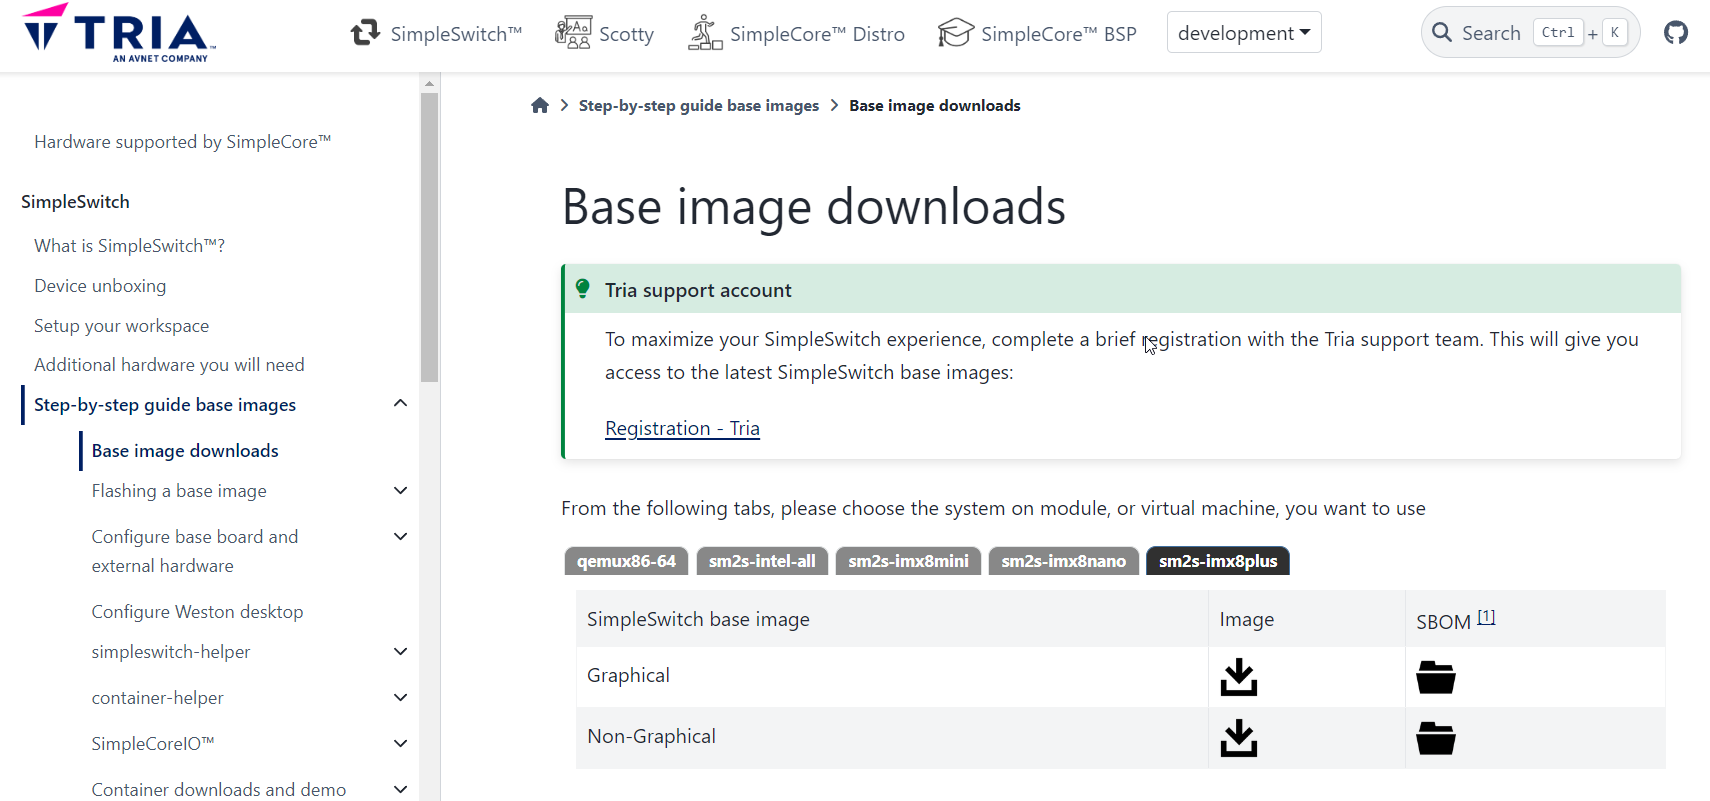Expand Container downloads and demo section
Image resolution: width=1710 pixels, height=801 pixels.
pyautogui.click(x=400, y=790)
